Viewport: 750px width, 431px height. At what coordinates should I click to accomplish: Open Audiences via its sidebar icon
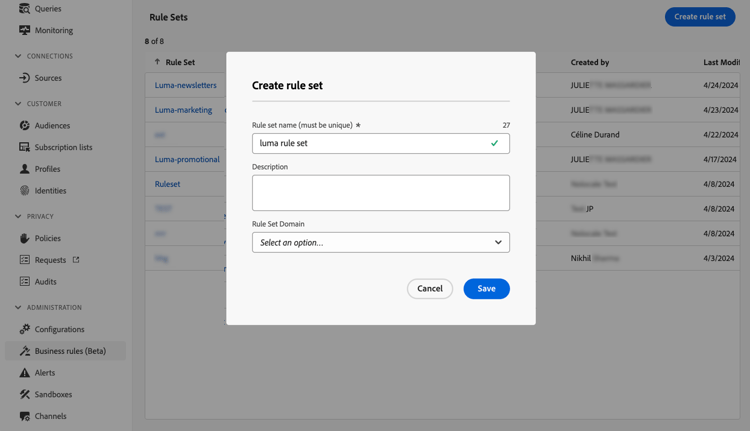[25, 126]
